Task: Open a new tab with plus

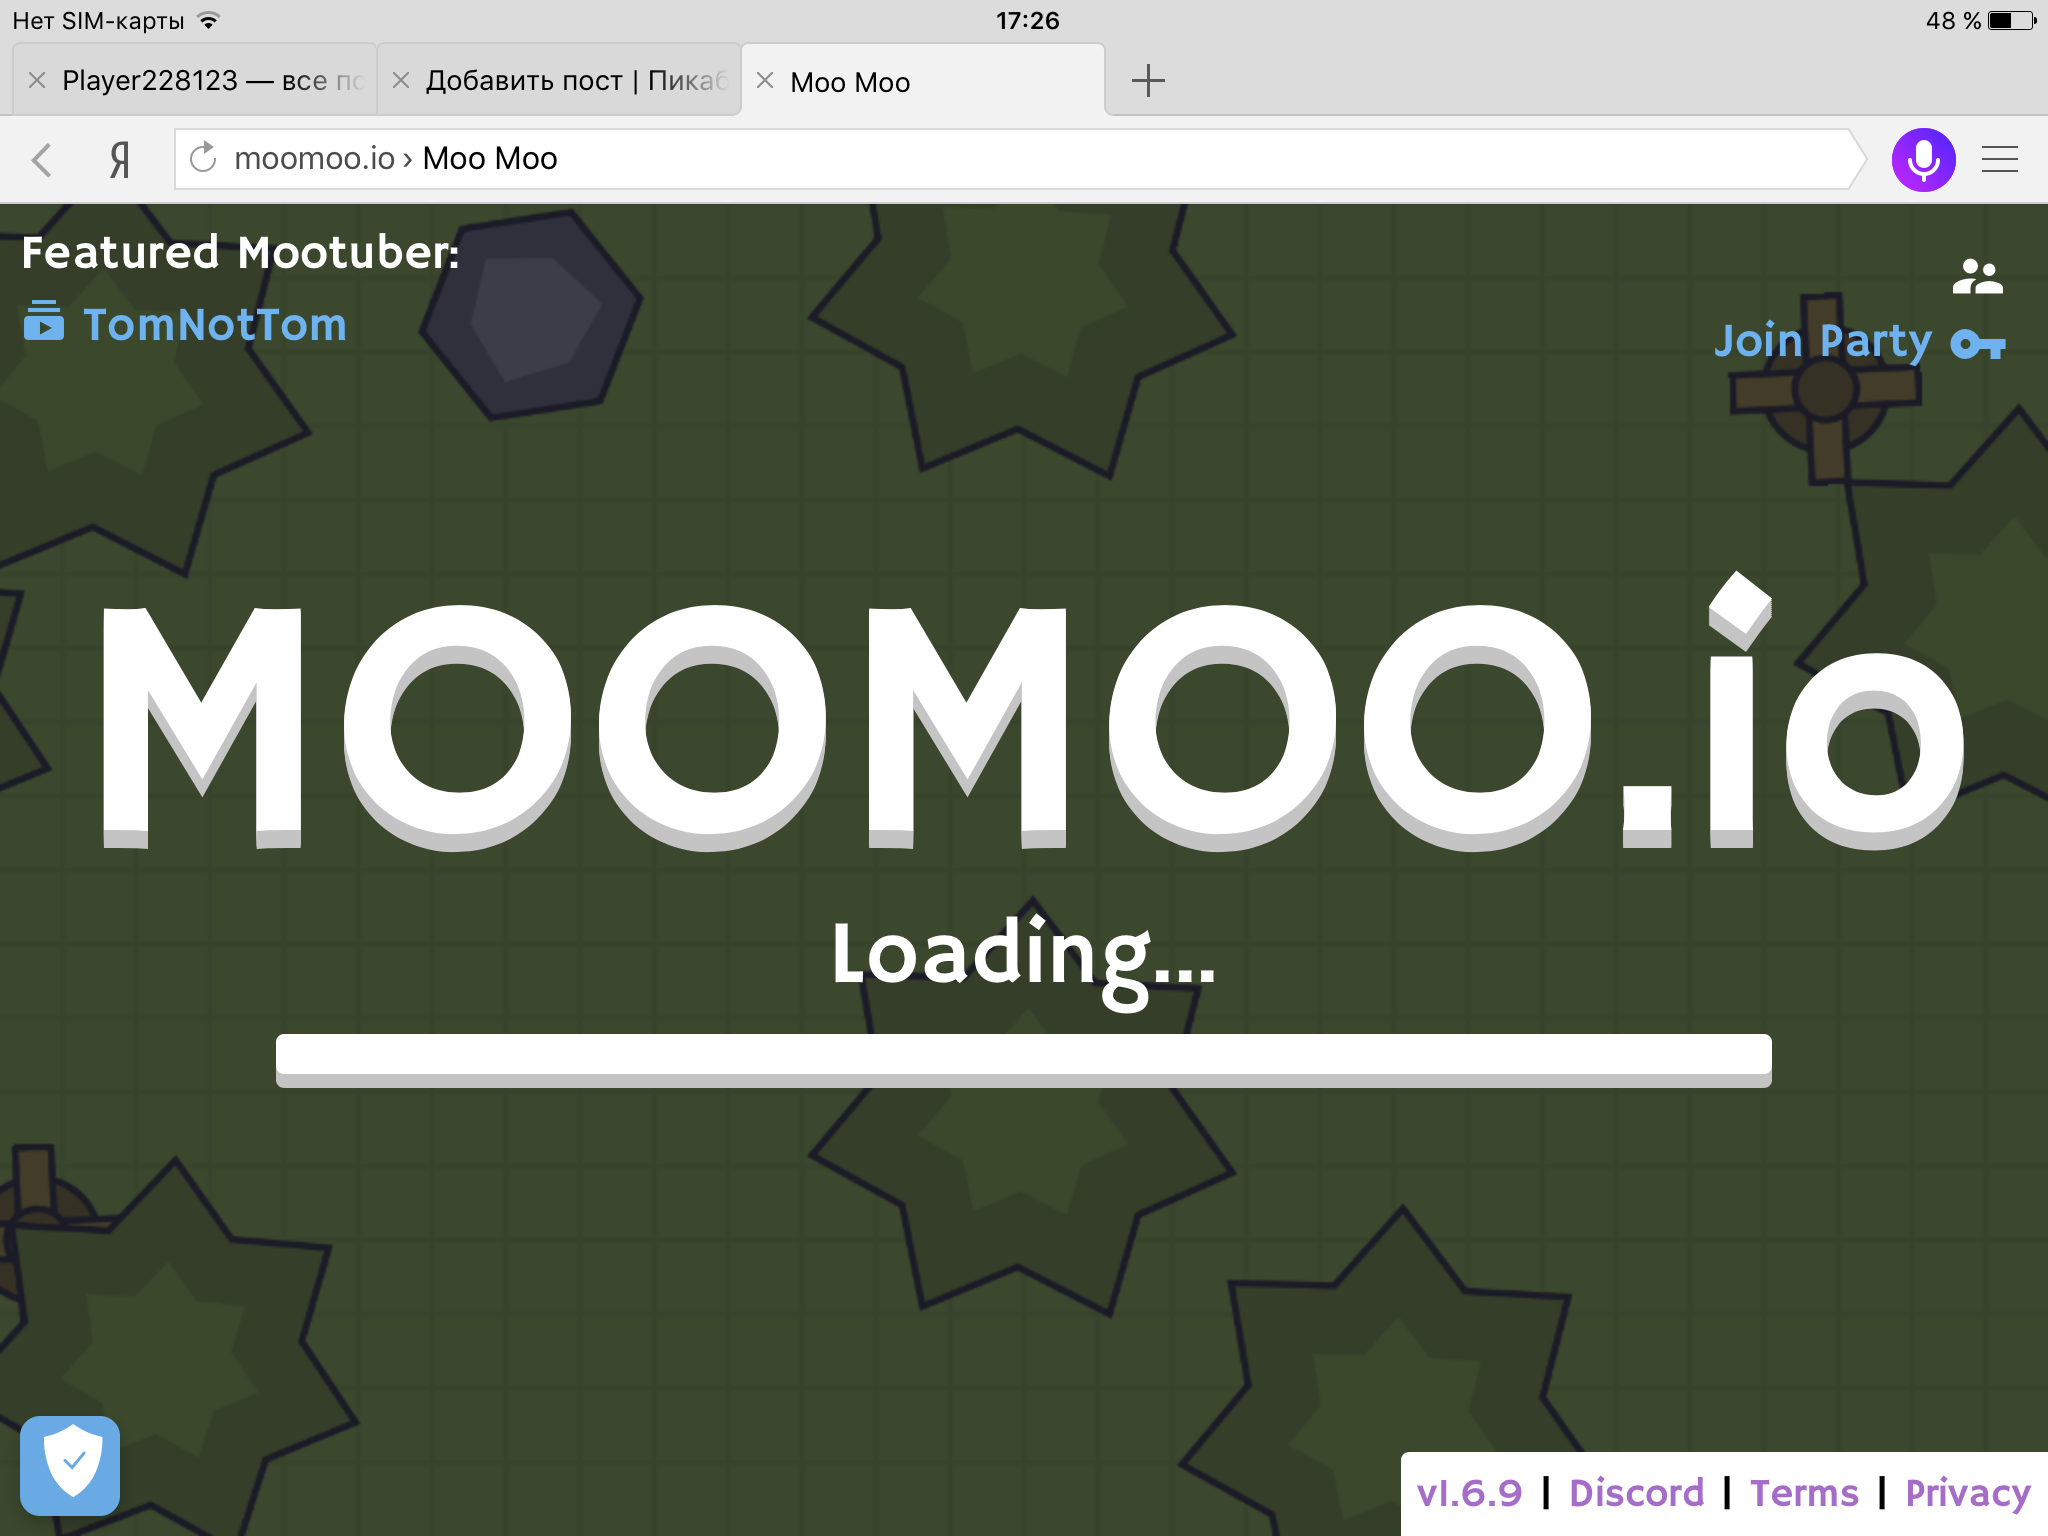Action: [1148, 81]
